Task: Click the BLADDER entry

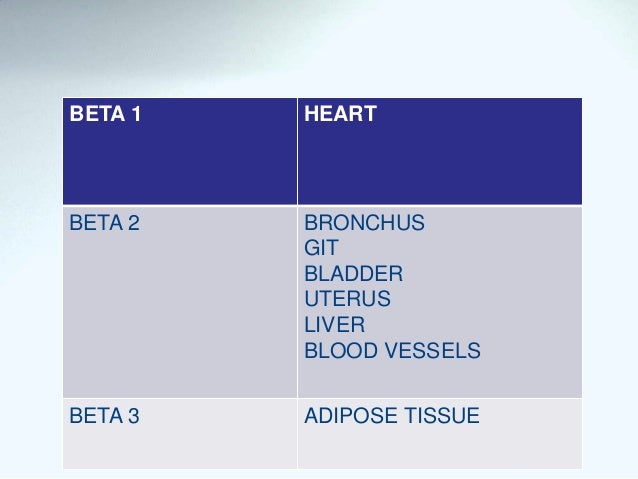Action: click(x=354, y=273)
